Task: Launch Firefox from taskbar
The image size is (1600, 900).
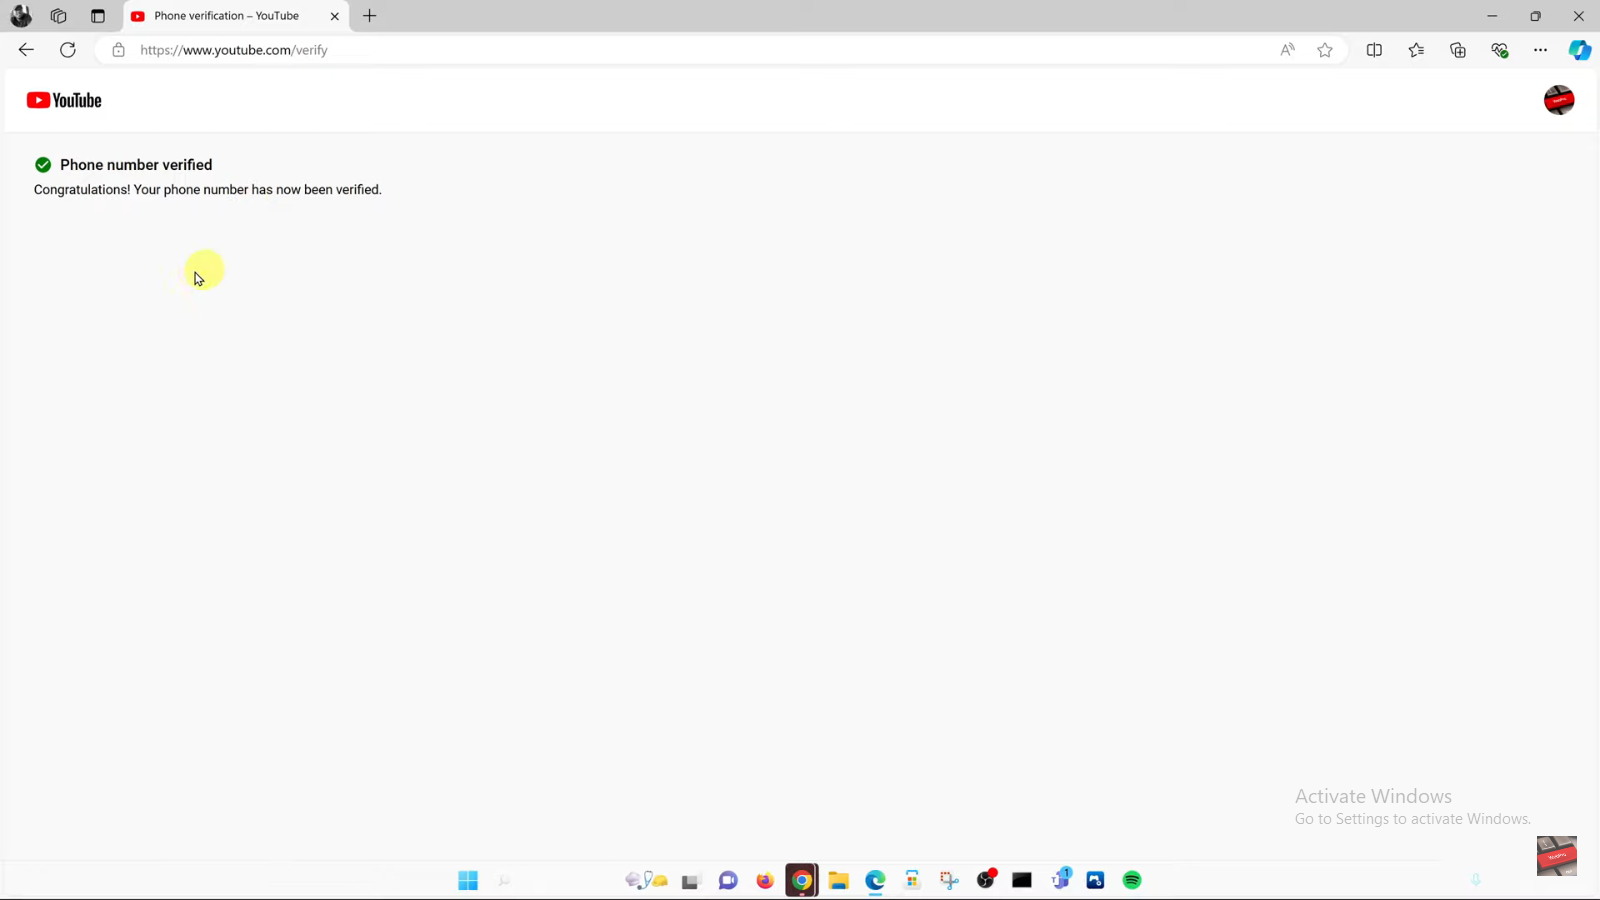Action: coord(765,880)
